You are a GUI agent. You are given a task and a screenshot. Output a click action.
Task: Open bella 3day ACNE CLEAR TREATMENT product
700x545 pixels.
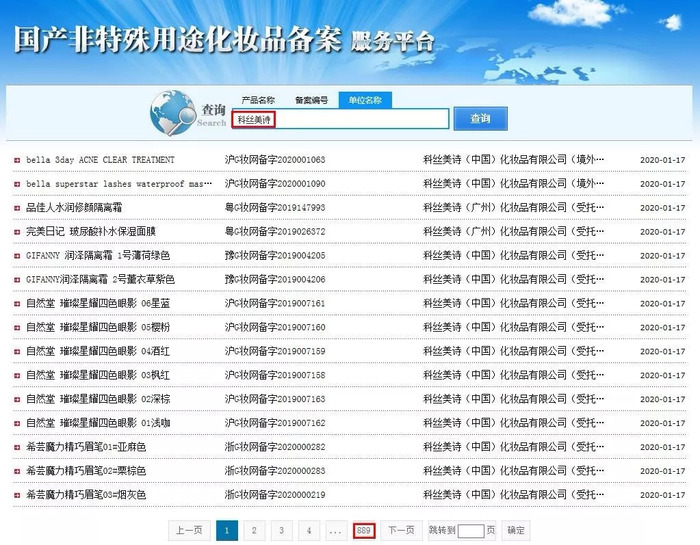coord(100,160)
